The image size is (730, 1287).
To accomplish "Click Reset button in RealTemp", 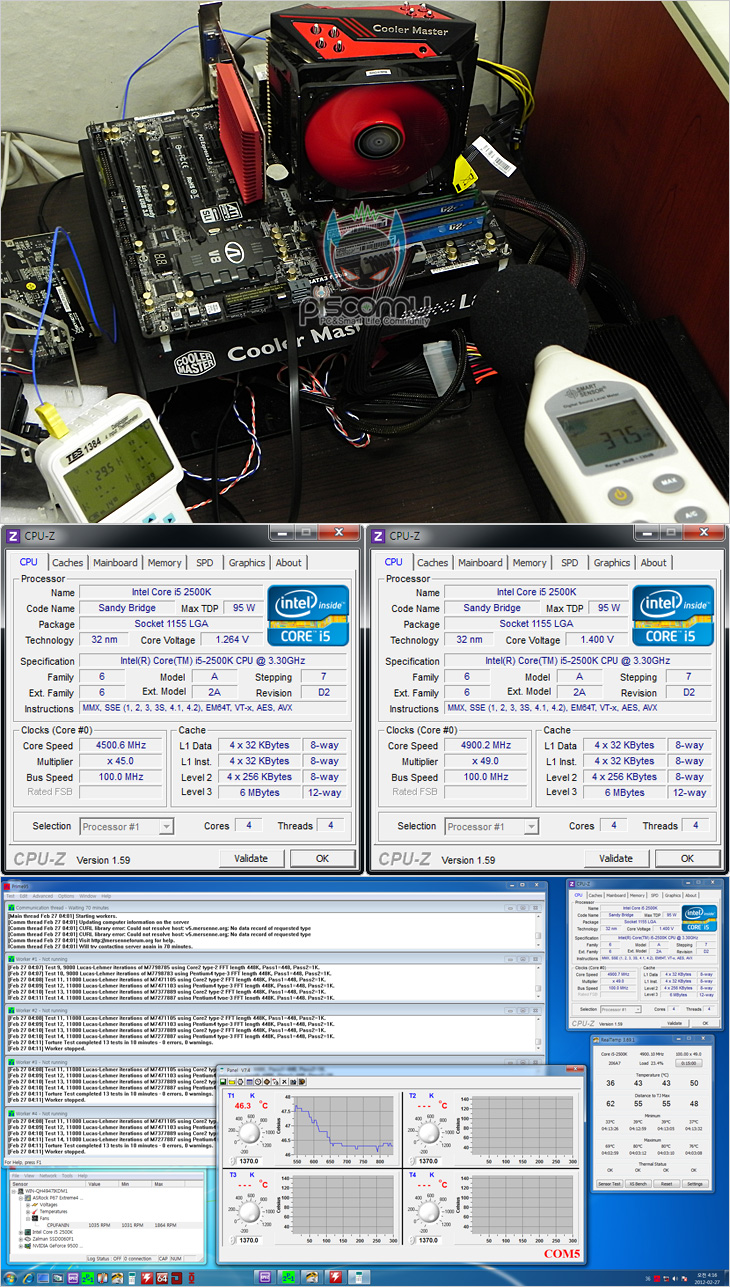I will coord(666,1184).
